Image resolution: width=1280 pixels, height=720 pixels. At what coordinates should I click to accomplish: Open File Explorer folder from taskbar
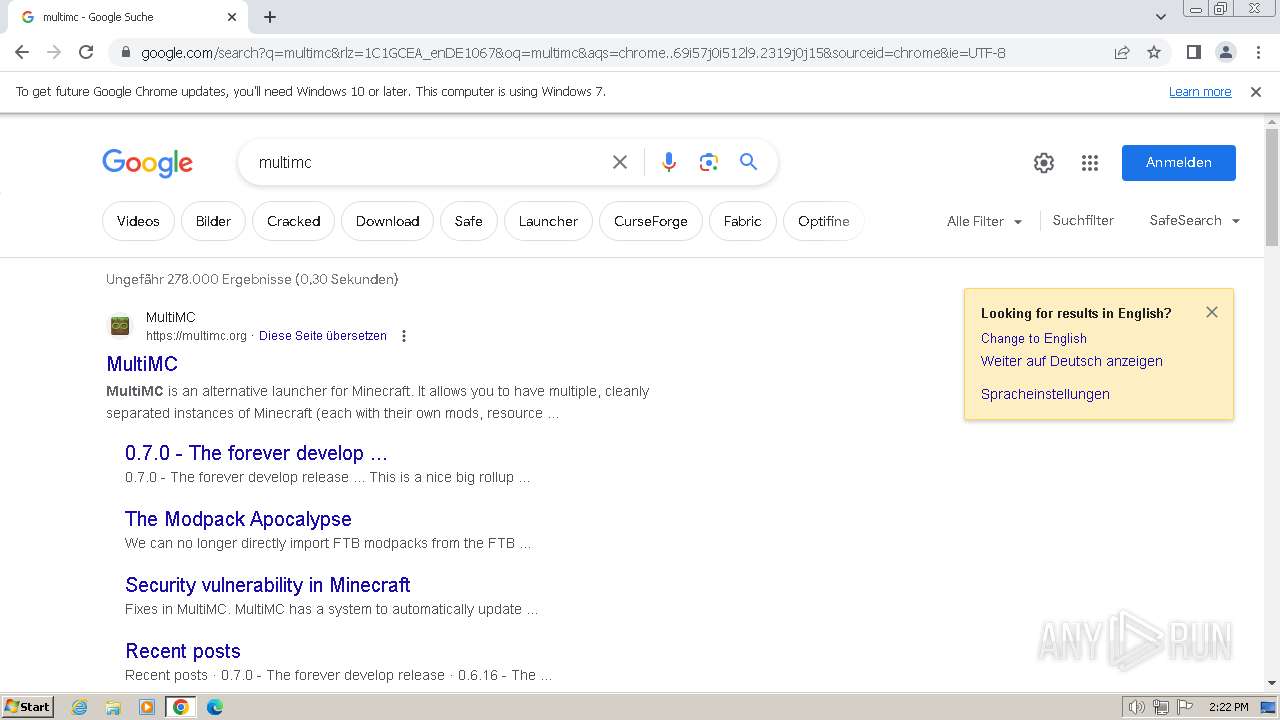[113, 707]
